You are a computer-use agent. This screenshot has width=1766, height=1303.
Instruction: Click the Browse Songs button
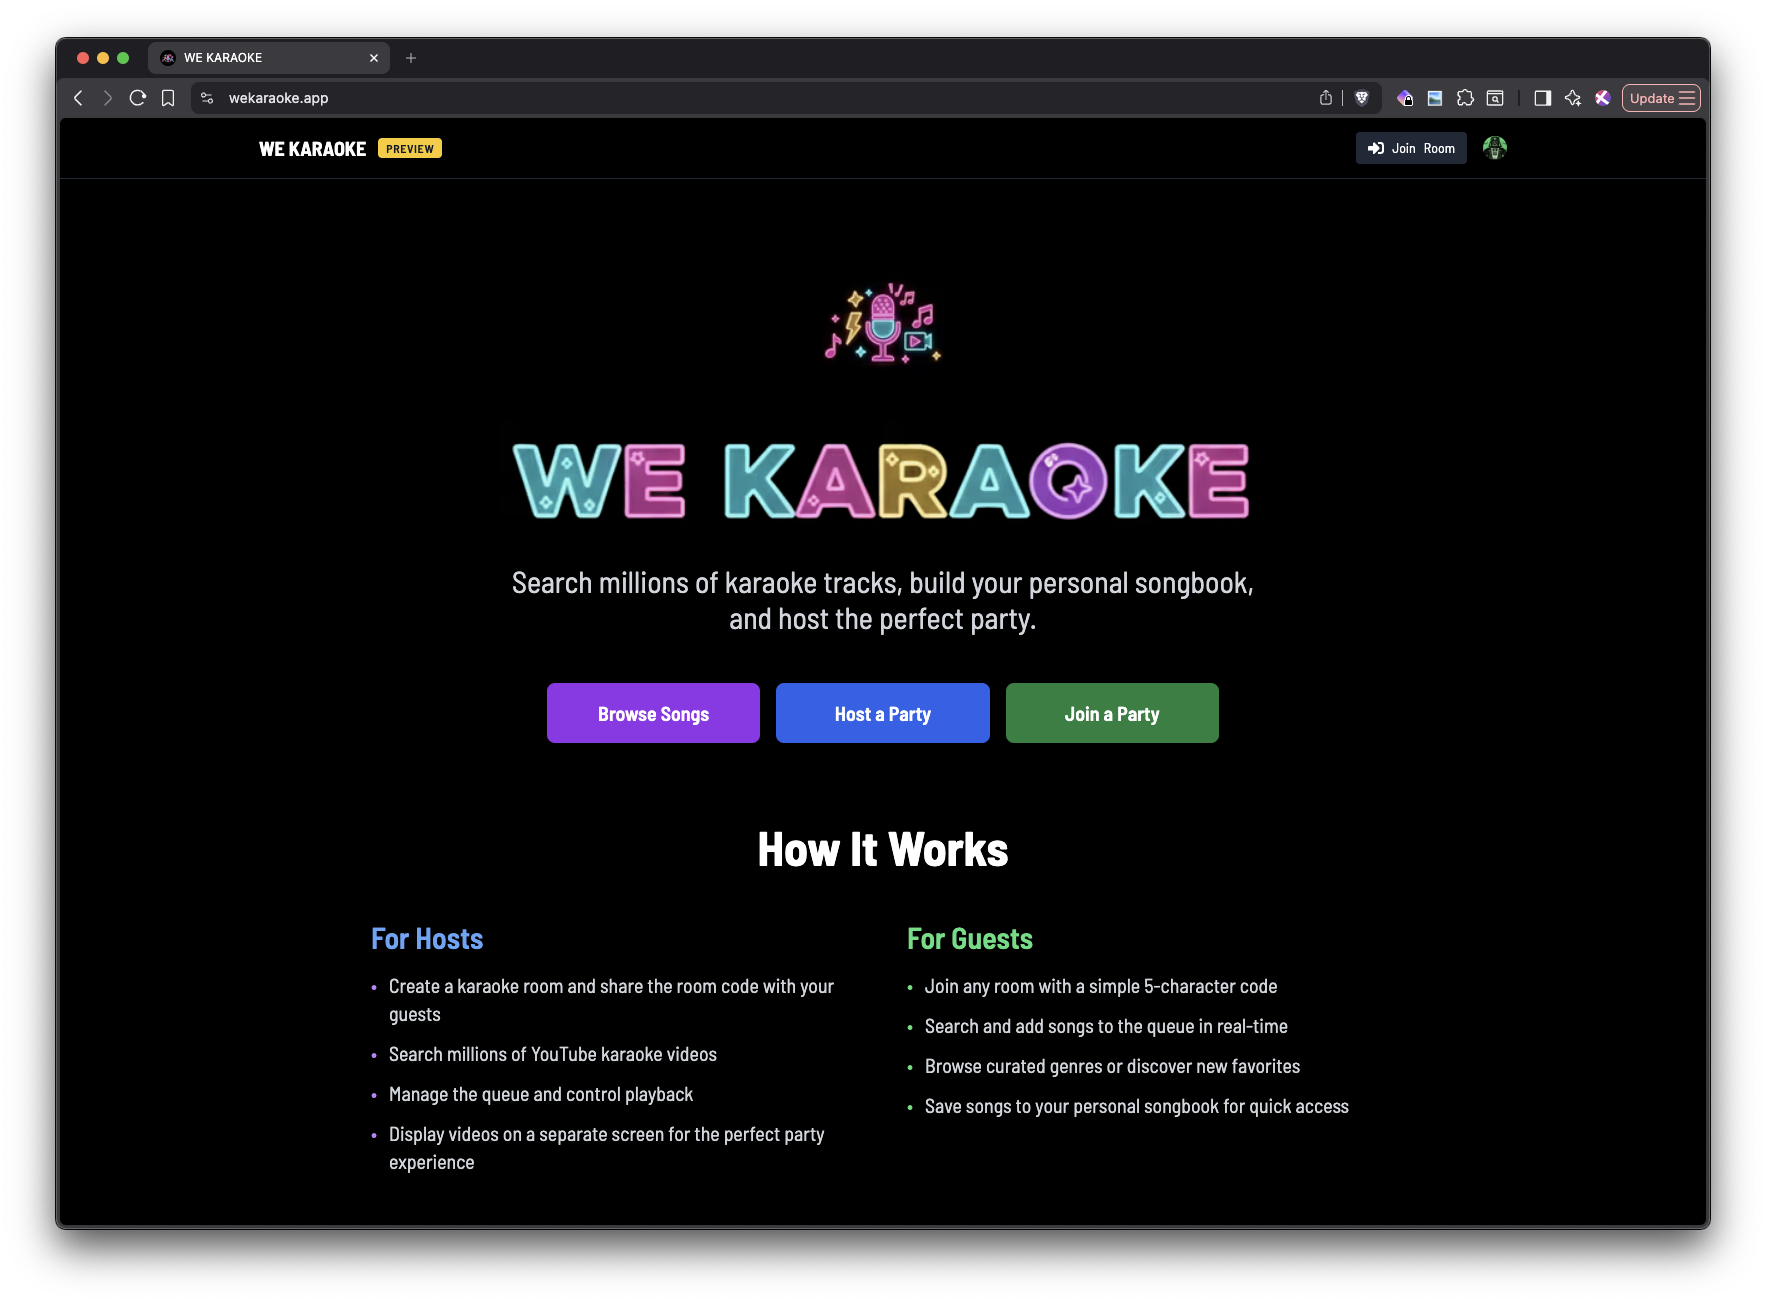(653, 713)
